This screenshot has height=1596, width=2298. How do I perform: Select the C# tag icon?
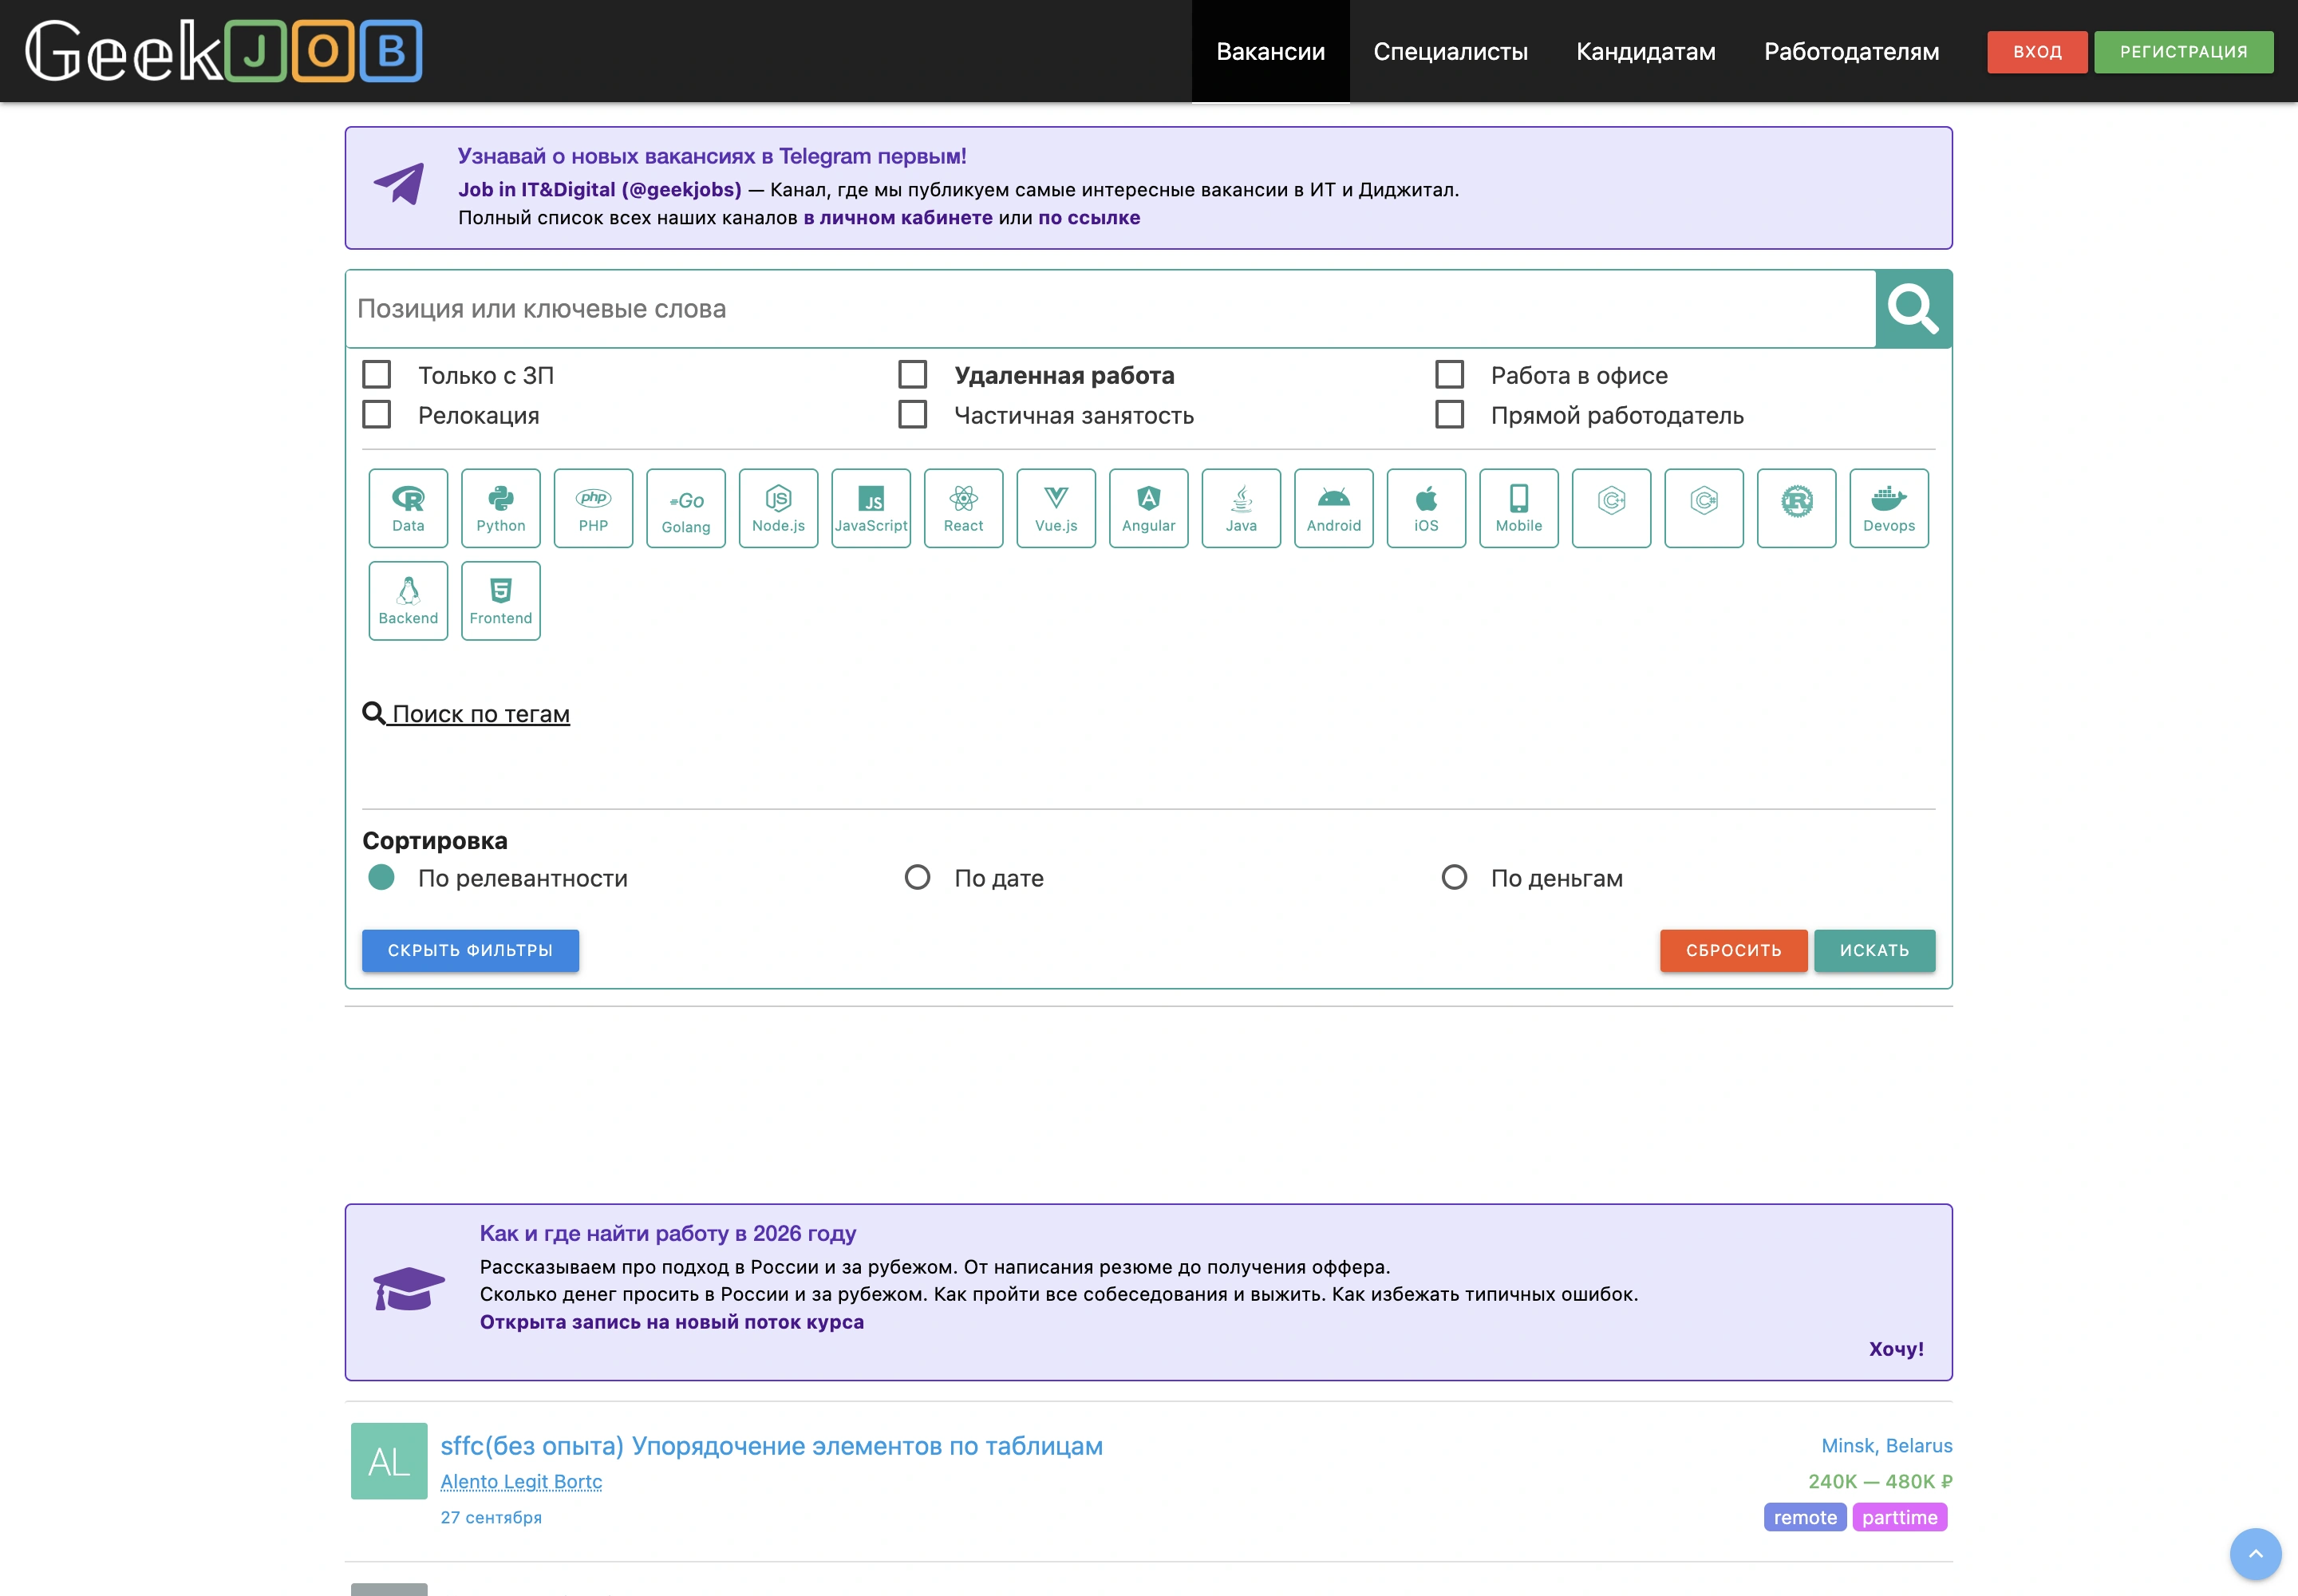coord(1704,508)
